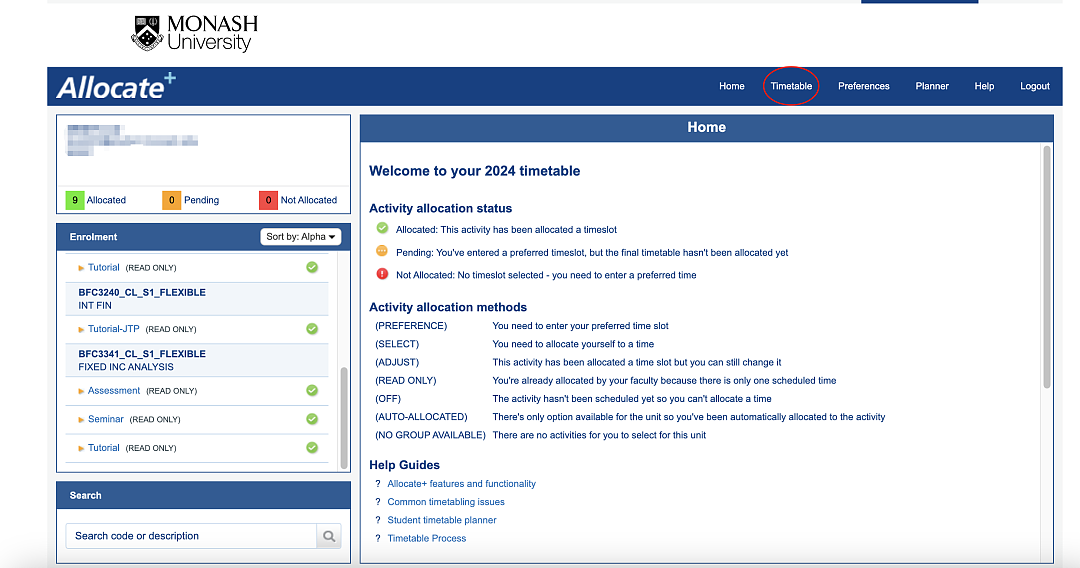Click question mark beside Student timetable planner
The width and height of the screenshot is (1080, 568).
(377, 520)
